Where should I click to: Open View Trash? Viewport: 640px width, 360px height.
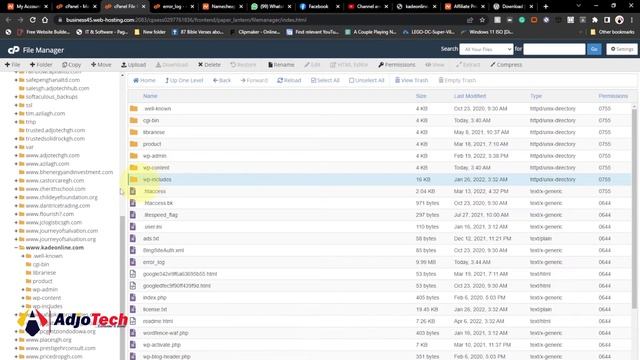411,80
